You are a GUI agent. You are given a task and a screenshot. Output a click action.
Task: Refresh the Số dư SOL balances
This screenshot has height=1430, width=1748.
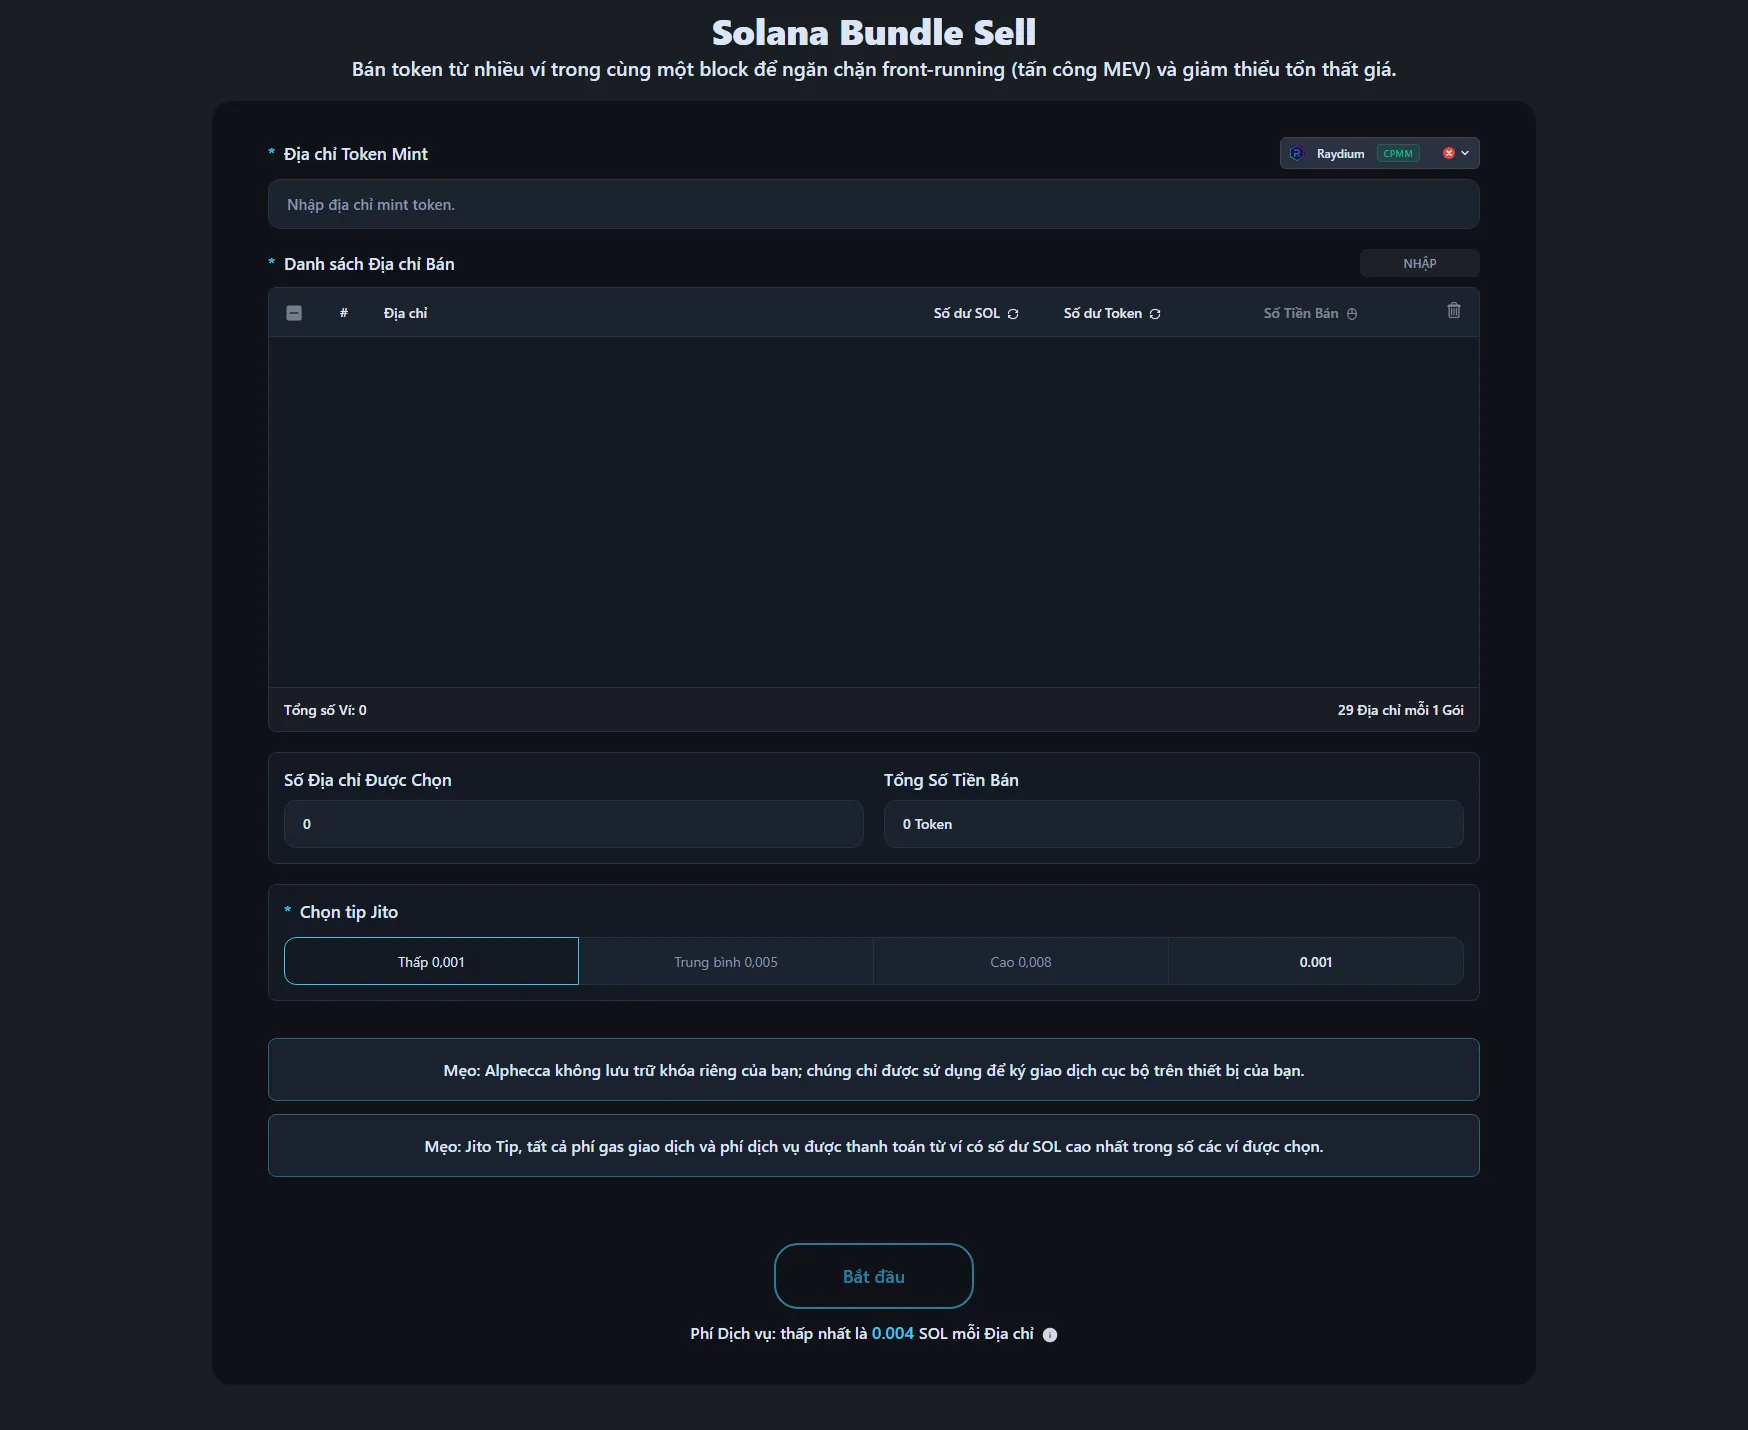tap(1013, 314)
